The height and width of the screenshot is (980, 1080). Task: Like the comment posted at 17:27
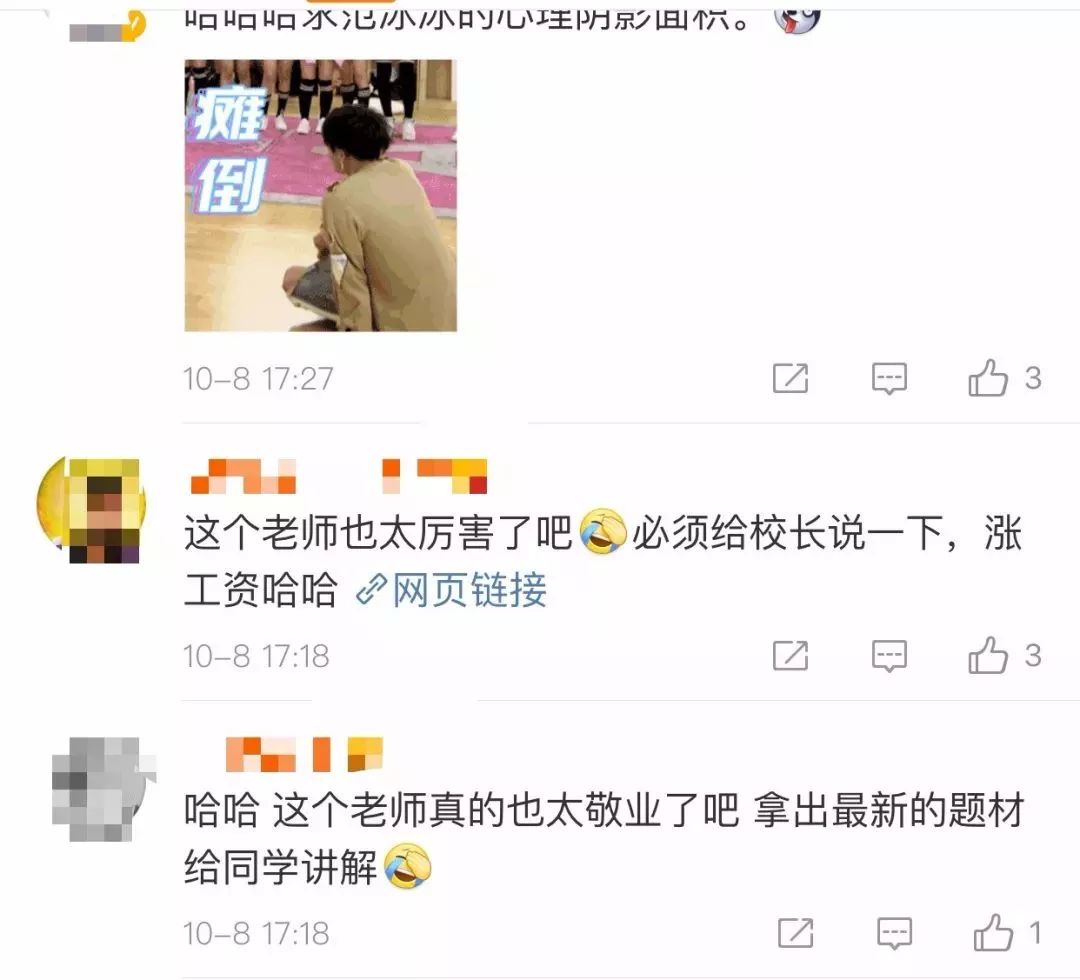point(988,378)
